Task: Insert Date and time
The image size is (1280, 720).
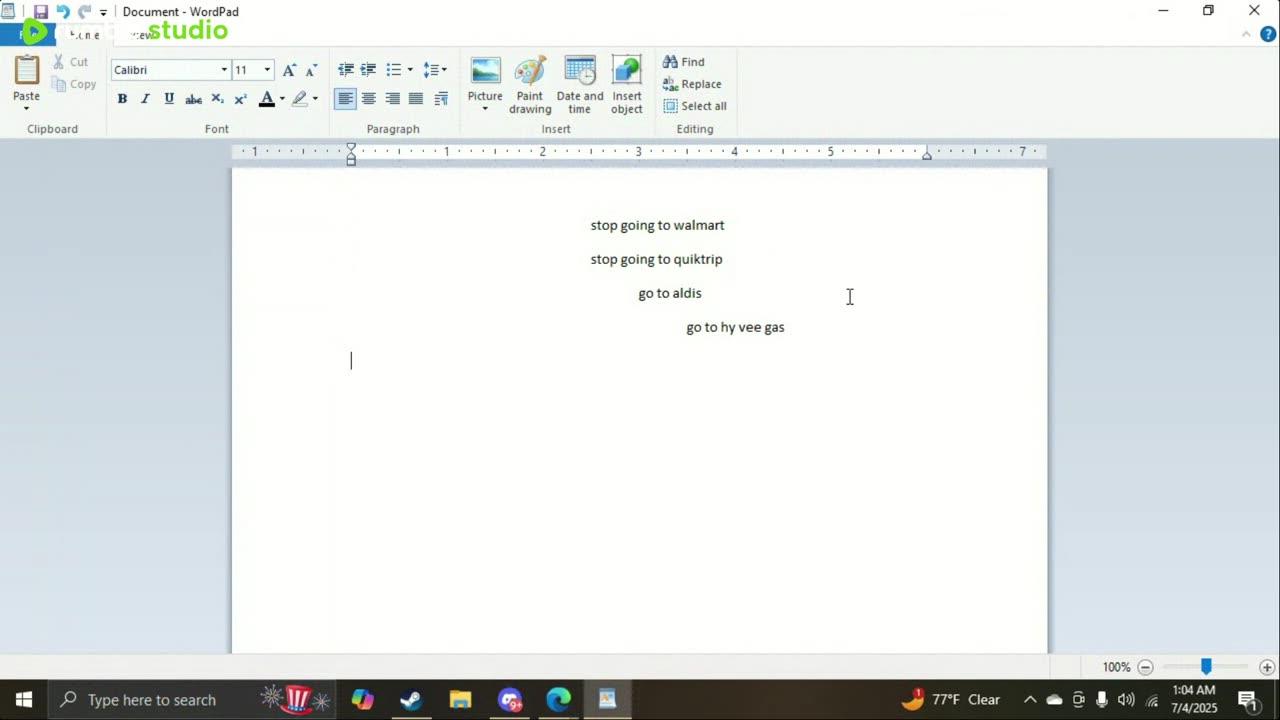Action: [x=580, y=85]
